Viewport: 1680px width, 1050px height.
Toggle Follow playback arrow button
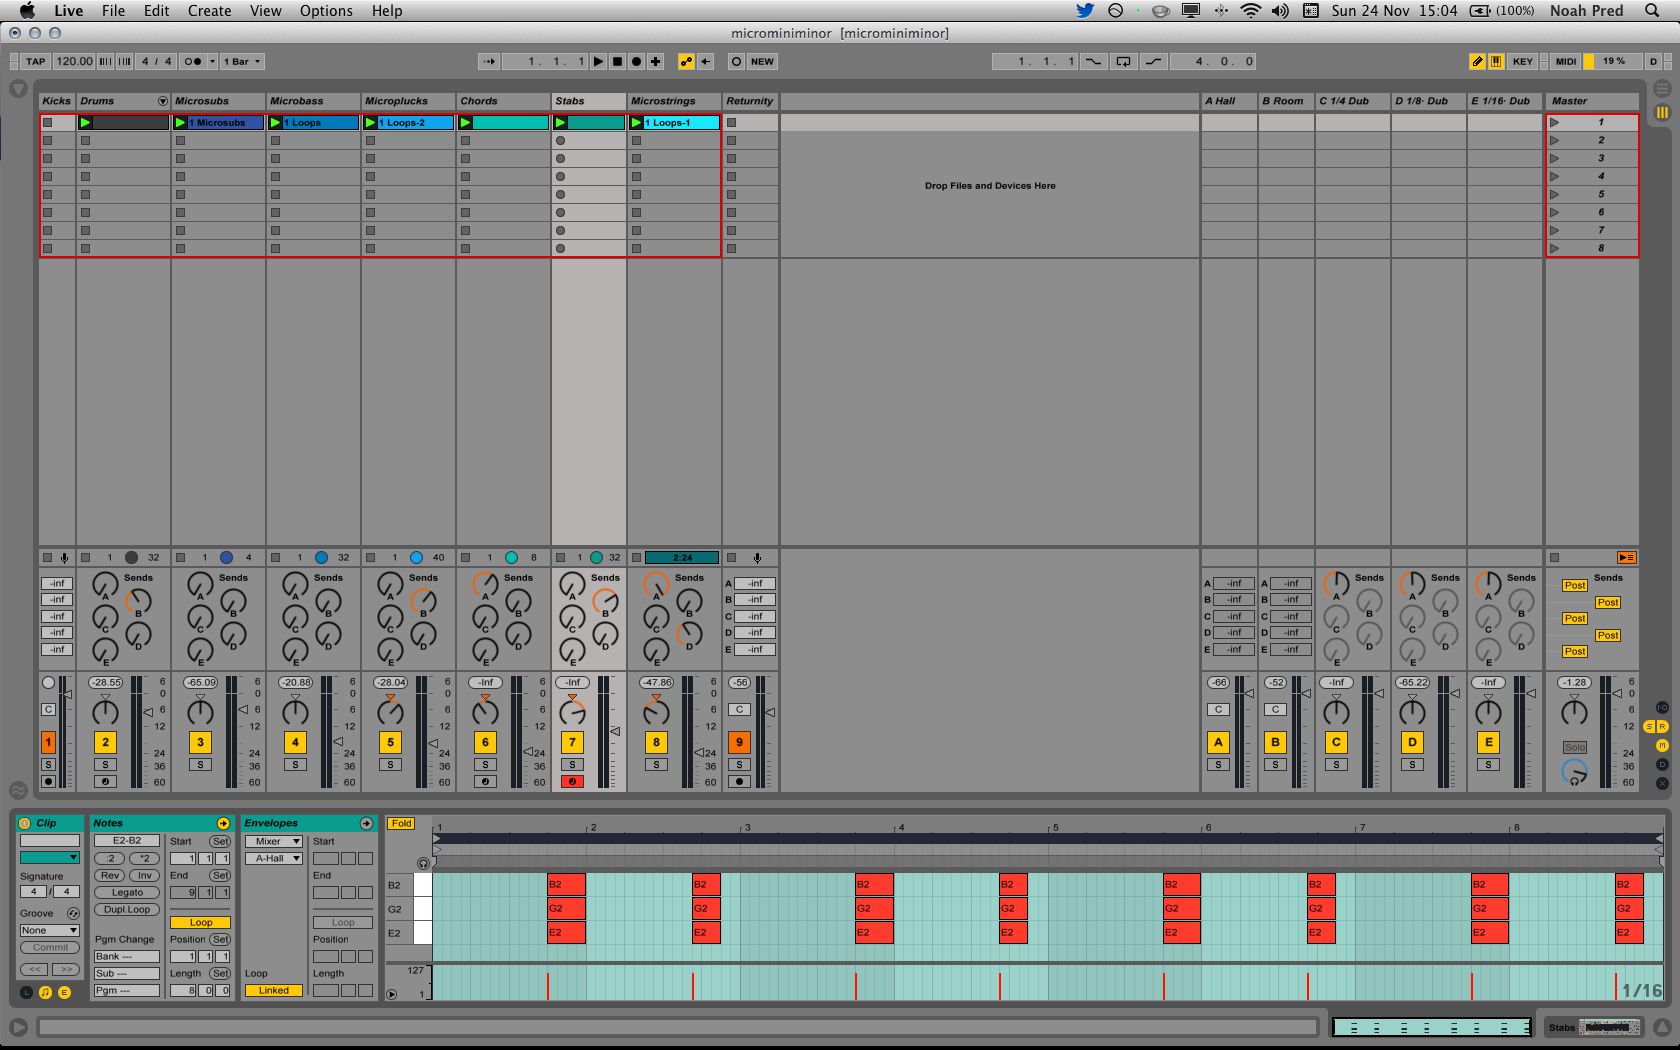tap(489, 61)
